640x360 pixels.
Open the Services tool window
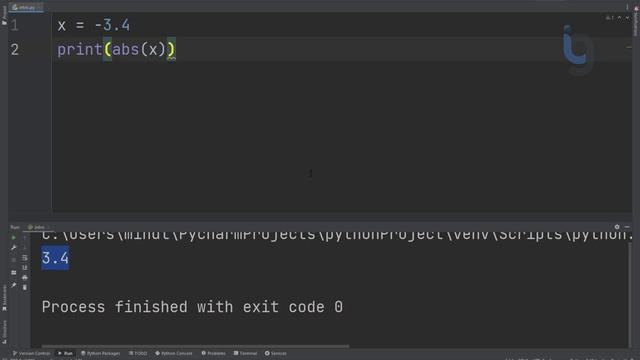[x=276, y=353]
